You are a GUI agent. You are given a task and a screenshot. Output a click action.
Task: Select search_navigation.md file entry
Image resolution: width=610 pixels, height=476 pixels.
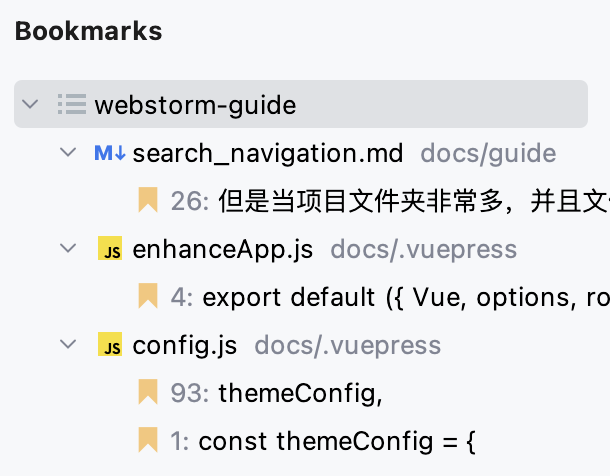[x=267, y=153]
